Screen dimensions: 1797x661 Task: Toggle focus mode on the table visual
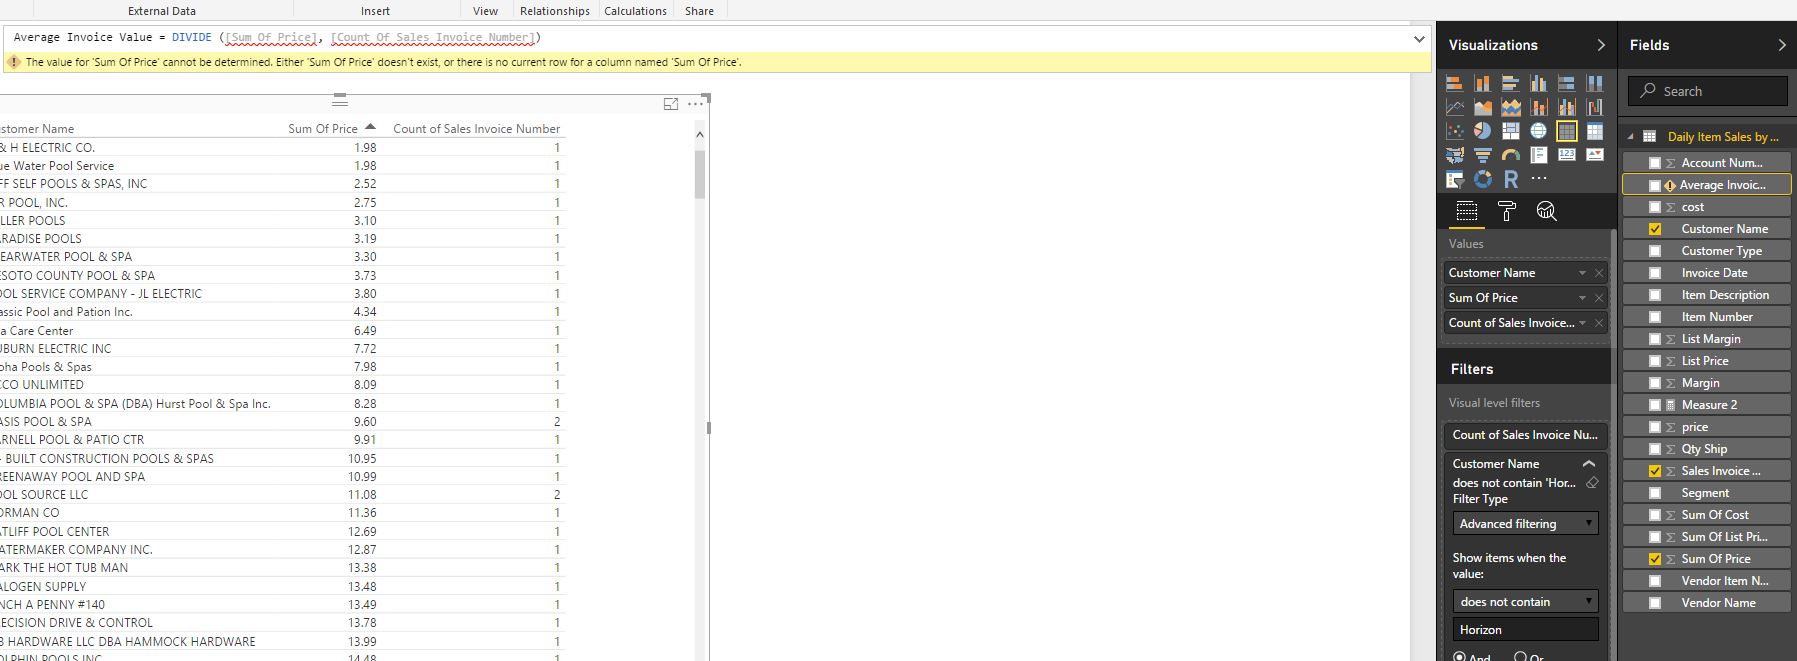(671, 104)
